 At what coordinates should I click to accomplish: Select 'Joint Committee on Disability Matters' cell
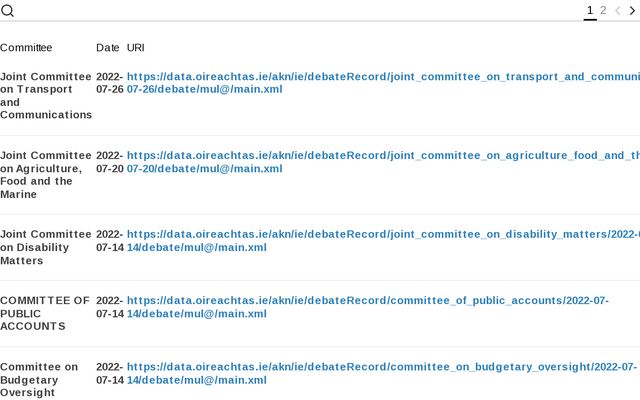click(x=46, y=247)
